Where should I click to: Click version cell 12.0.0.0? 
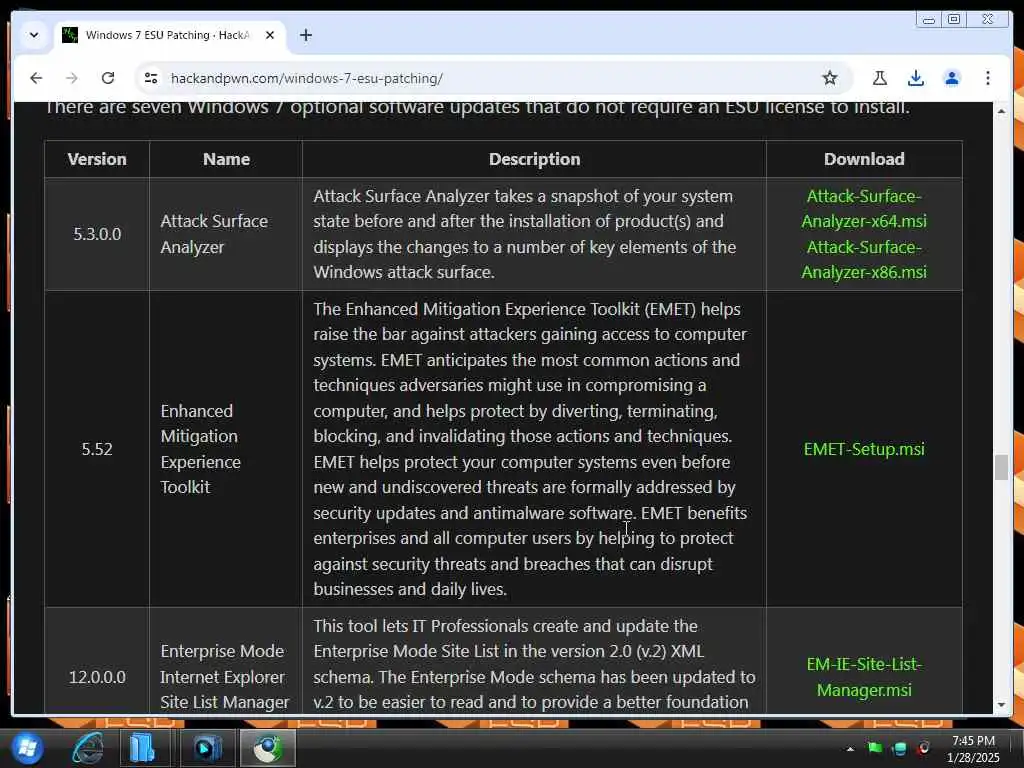pyautogui.click(x=97, y=677)
